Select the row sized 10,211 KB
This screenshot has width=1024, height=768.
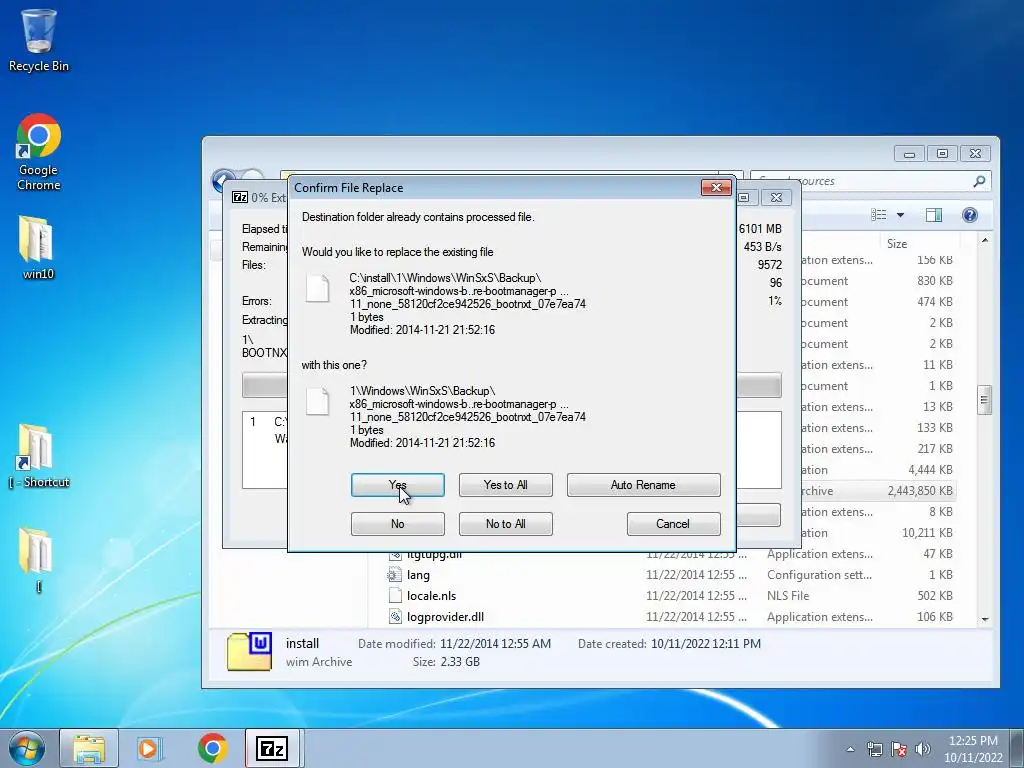(878, 533)
